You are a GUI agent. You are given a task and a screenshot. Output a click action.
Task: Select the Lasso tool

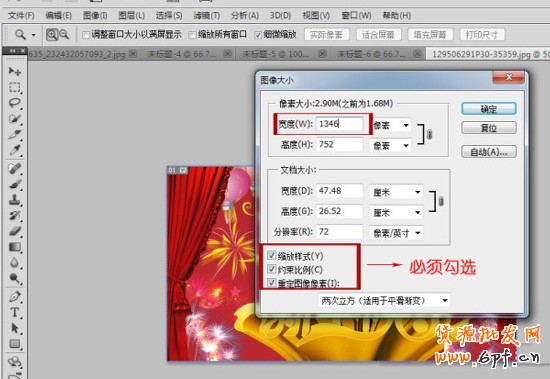pyautogui.click(x=14, y=103)
